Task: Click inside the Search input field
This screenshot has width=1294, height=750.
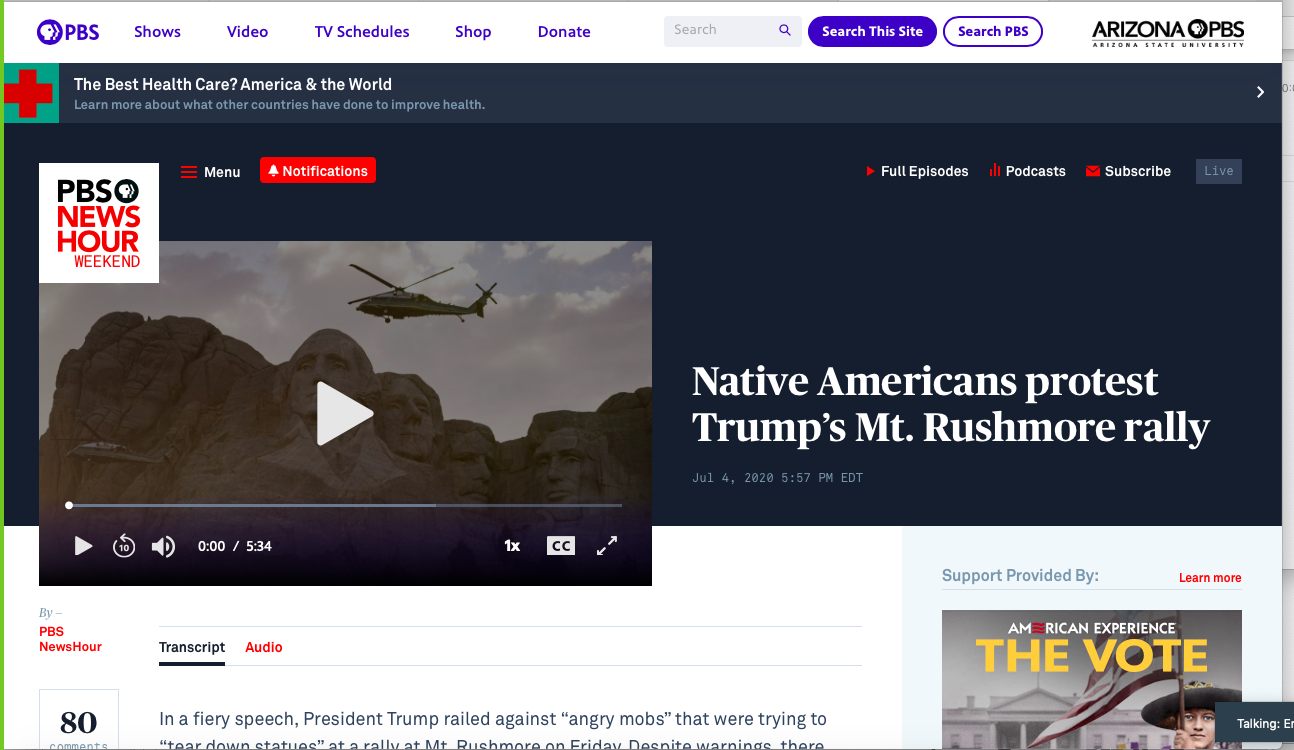Action: pos(720,31)
